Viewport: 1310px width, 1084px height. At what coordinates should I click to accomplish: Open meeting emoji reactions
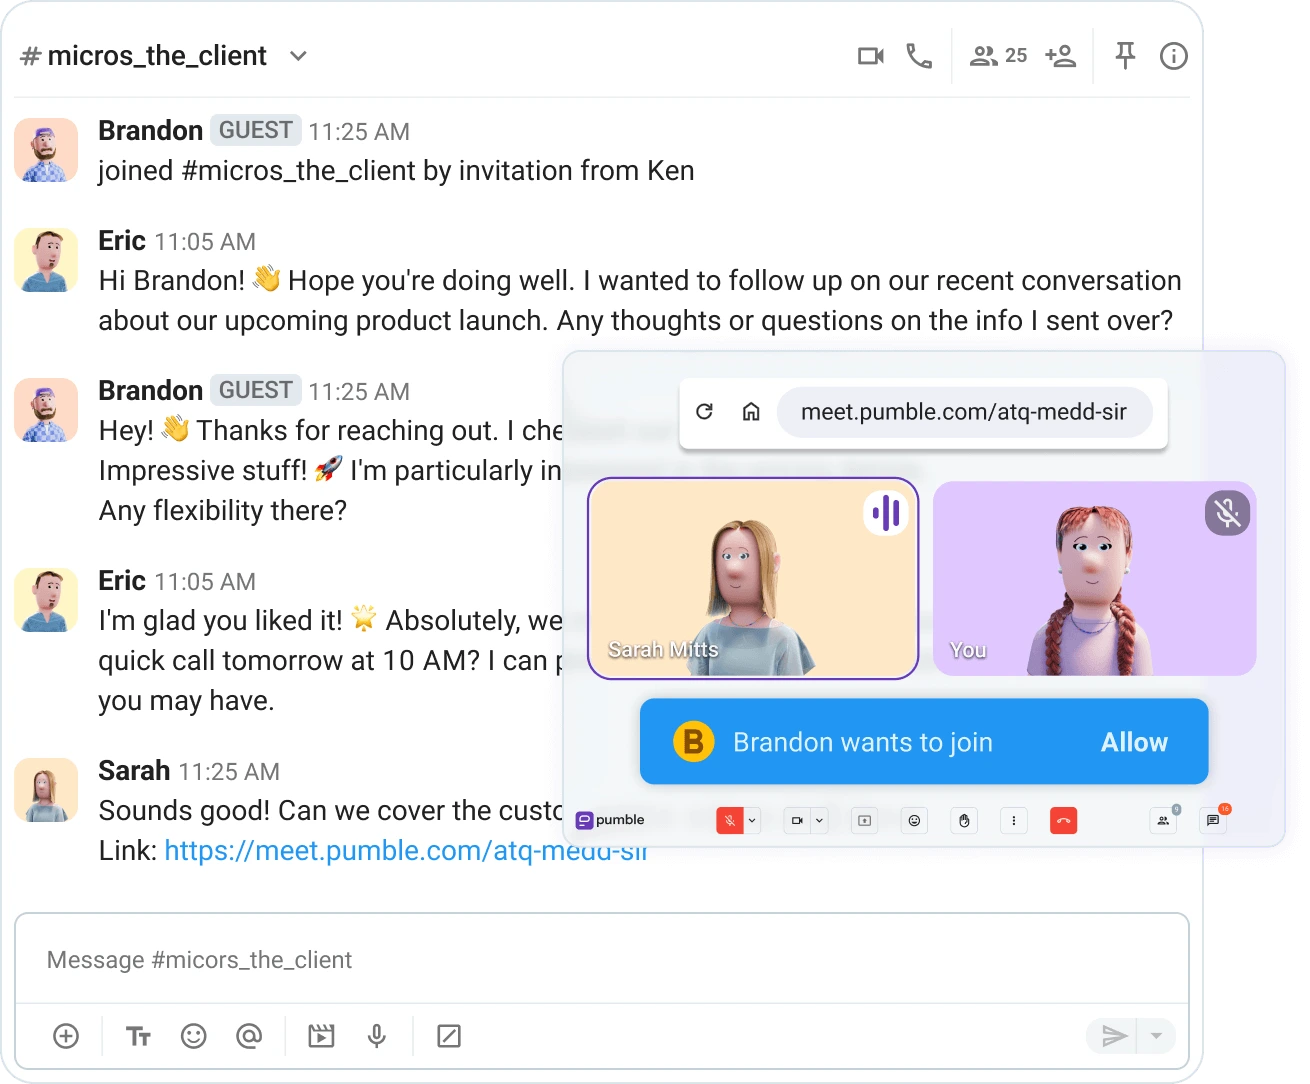pyautogui.click(x=914, y=821)
